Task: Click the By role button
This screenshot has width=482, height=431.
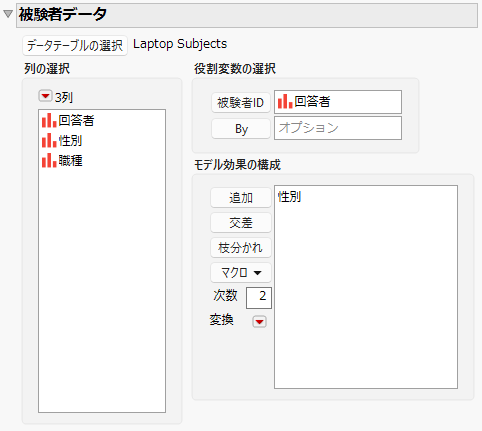Action: [241, 129]
